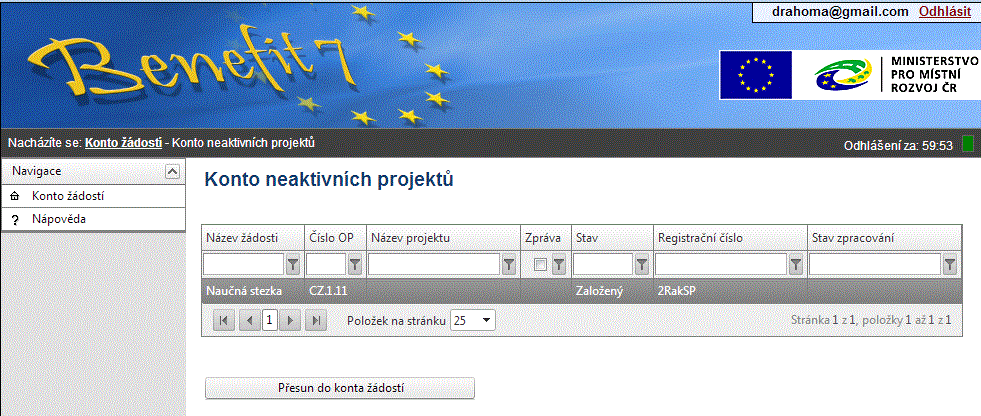
Task: Click the Stránka 1 z 1 pager summary
Action: click(x=872, y=320)
